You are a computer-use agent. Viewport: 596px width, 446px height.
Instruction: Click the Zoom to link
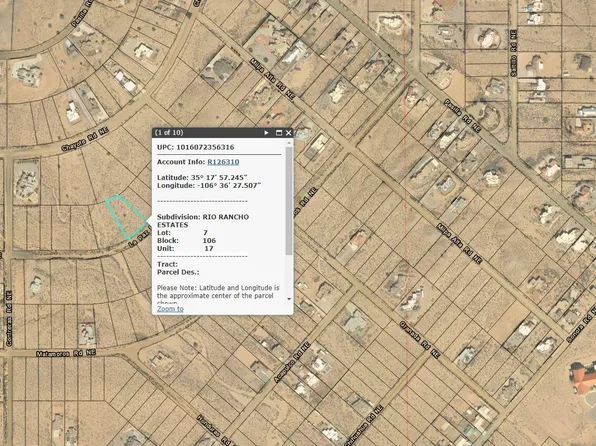pos(170,309)
